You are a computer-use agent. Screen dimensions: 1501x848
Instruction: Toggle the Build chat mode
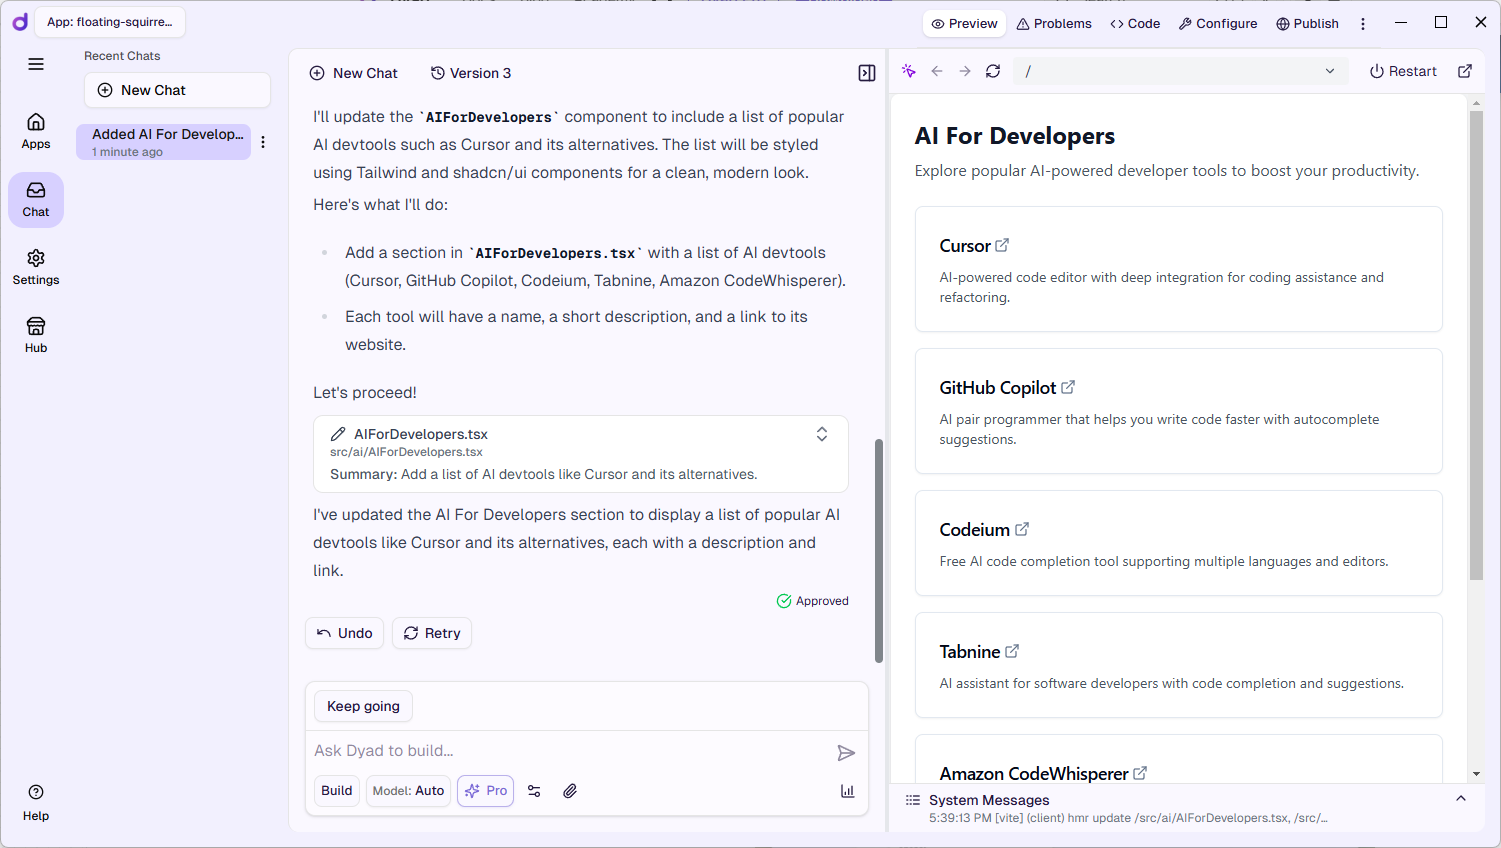[x=337, y=791]
